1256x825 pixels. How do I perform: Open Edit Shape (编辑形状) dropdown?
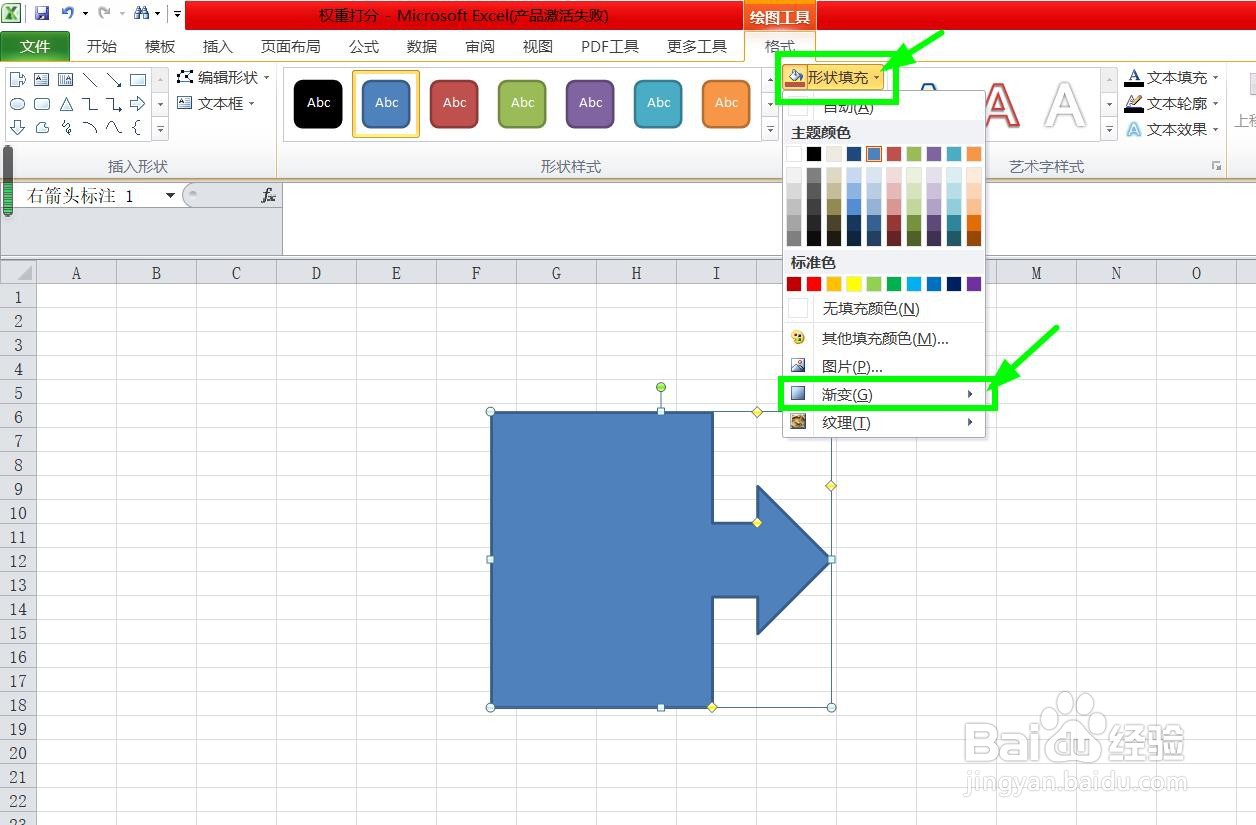224,77
